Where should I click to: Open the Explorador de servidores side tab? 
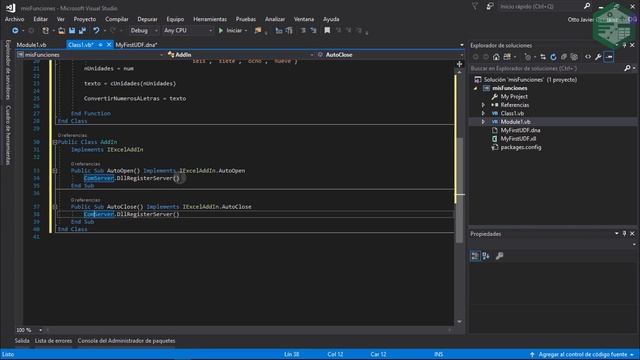click(x=8, y=69)
